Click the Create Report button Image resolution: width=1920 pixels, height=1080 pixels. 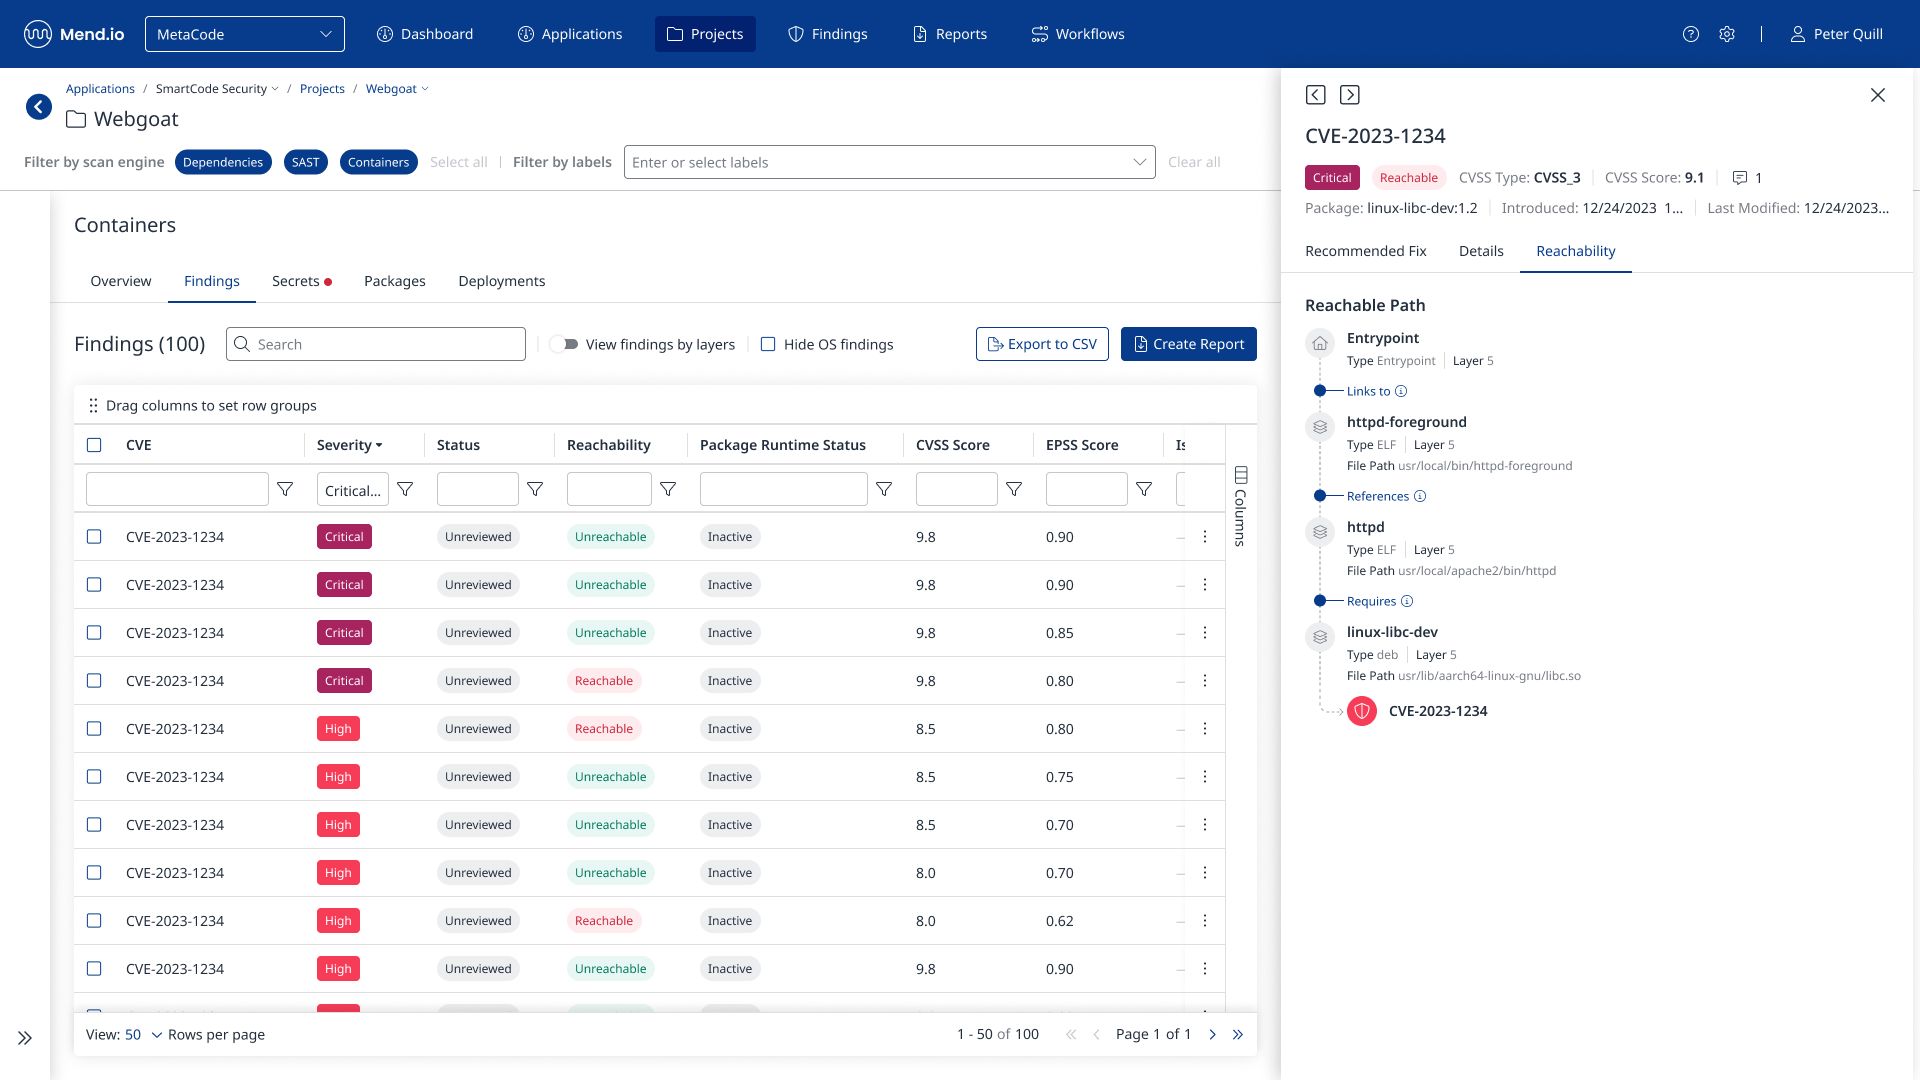pyautogui.click(x=1189, y=344)
